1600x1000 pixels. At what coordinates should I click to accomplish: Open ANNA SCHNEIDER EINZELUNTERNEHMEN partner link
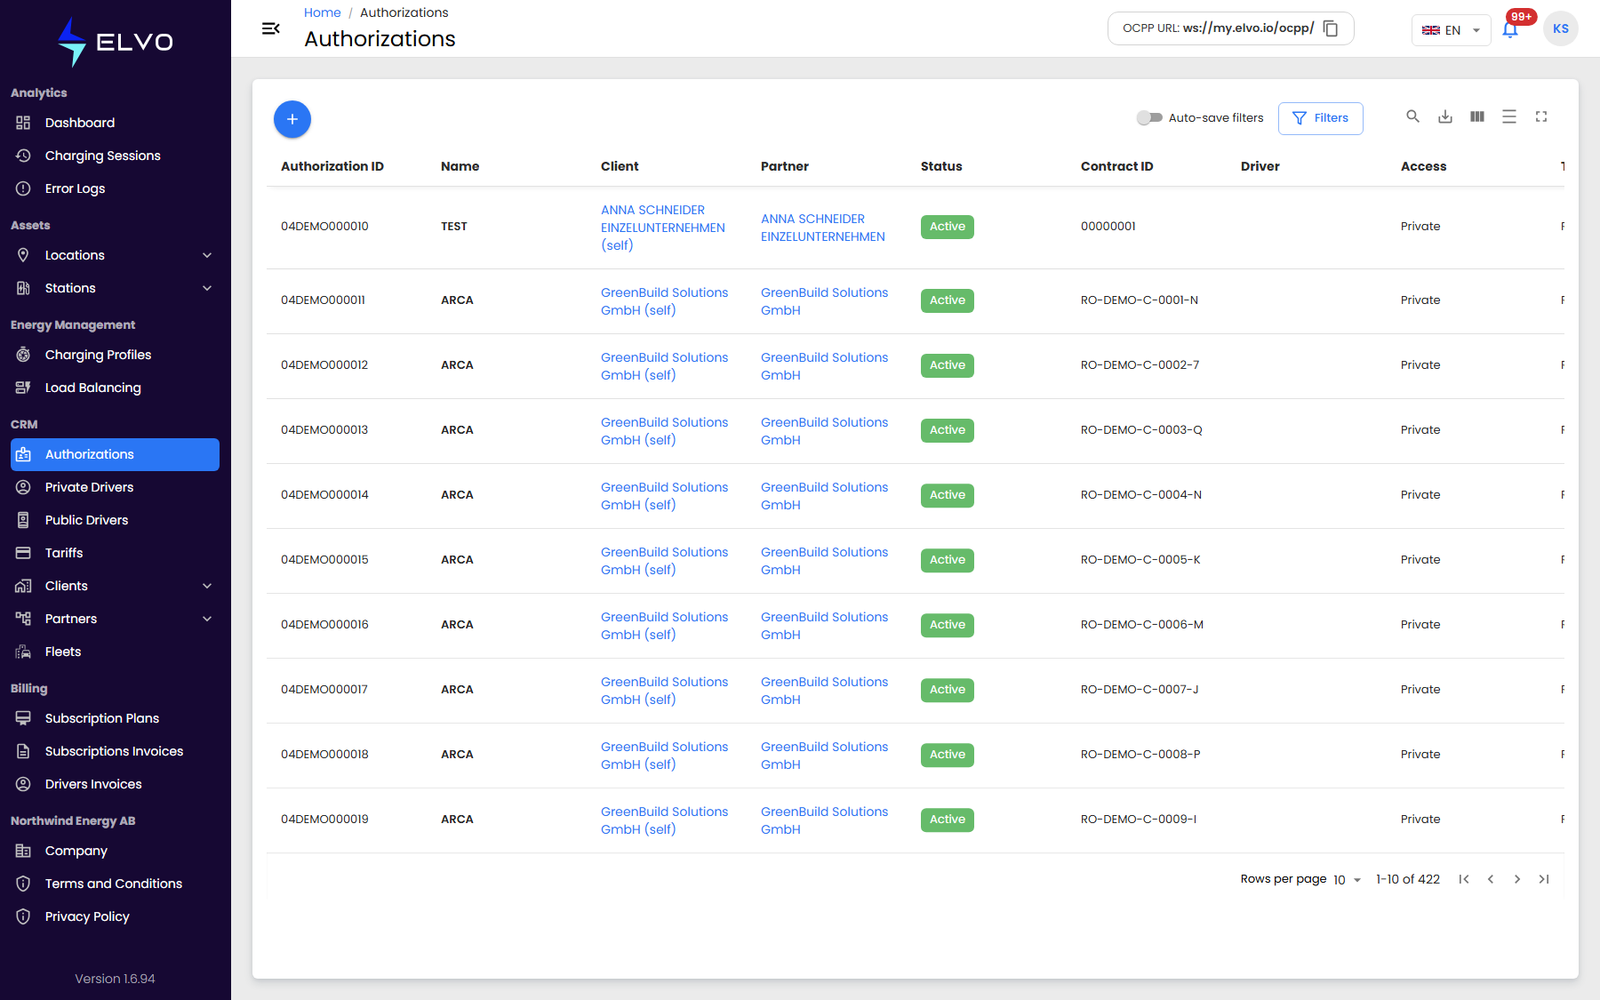pos(822,228)
